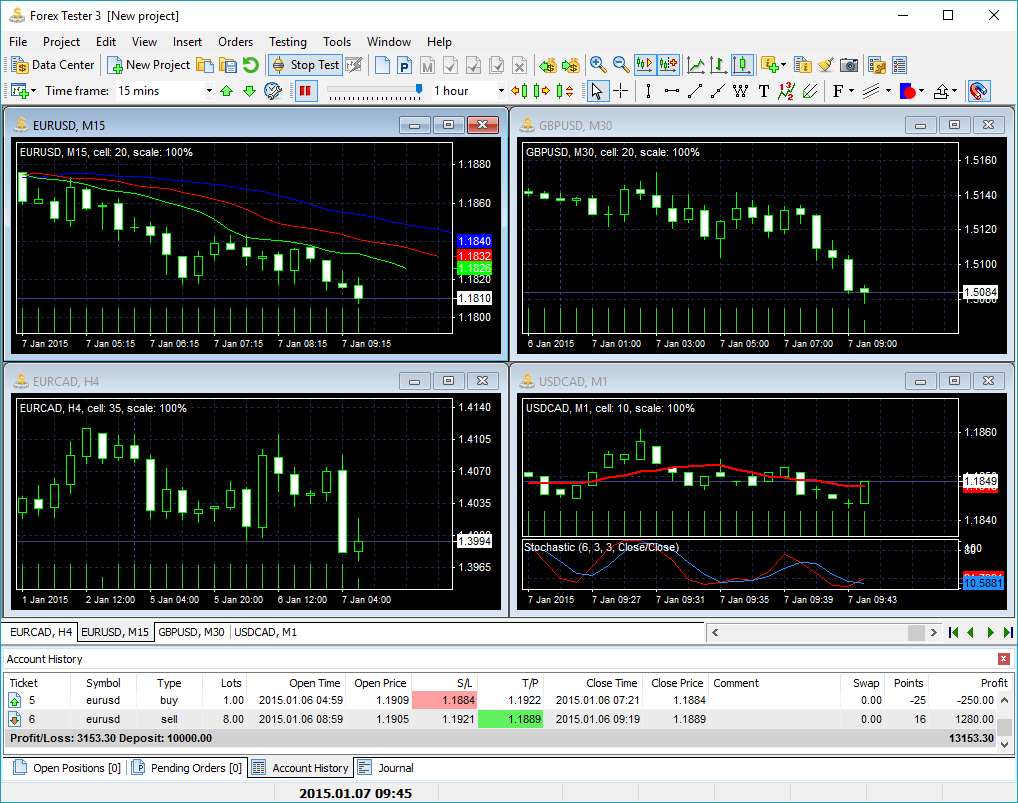Viewport: 1018px width, 803px height.
Task: Click the chart horizontal scrollbar thumb
Action: coord(916,632)
